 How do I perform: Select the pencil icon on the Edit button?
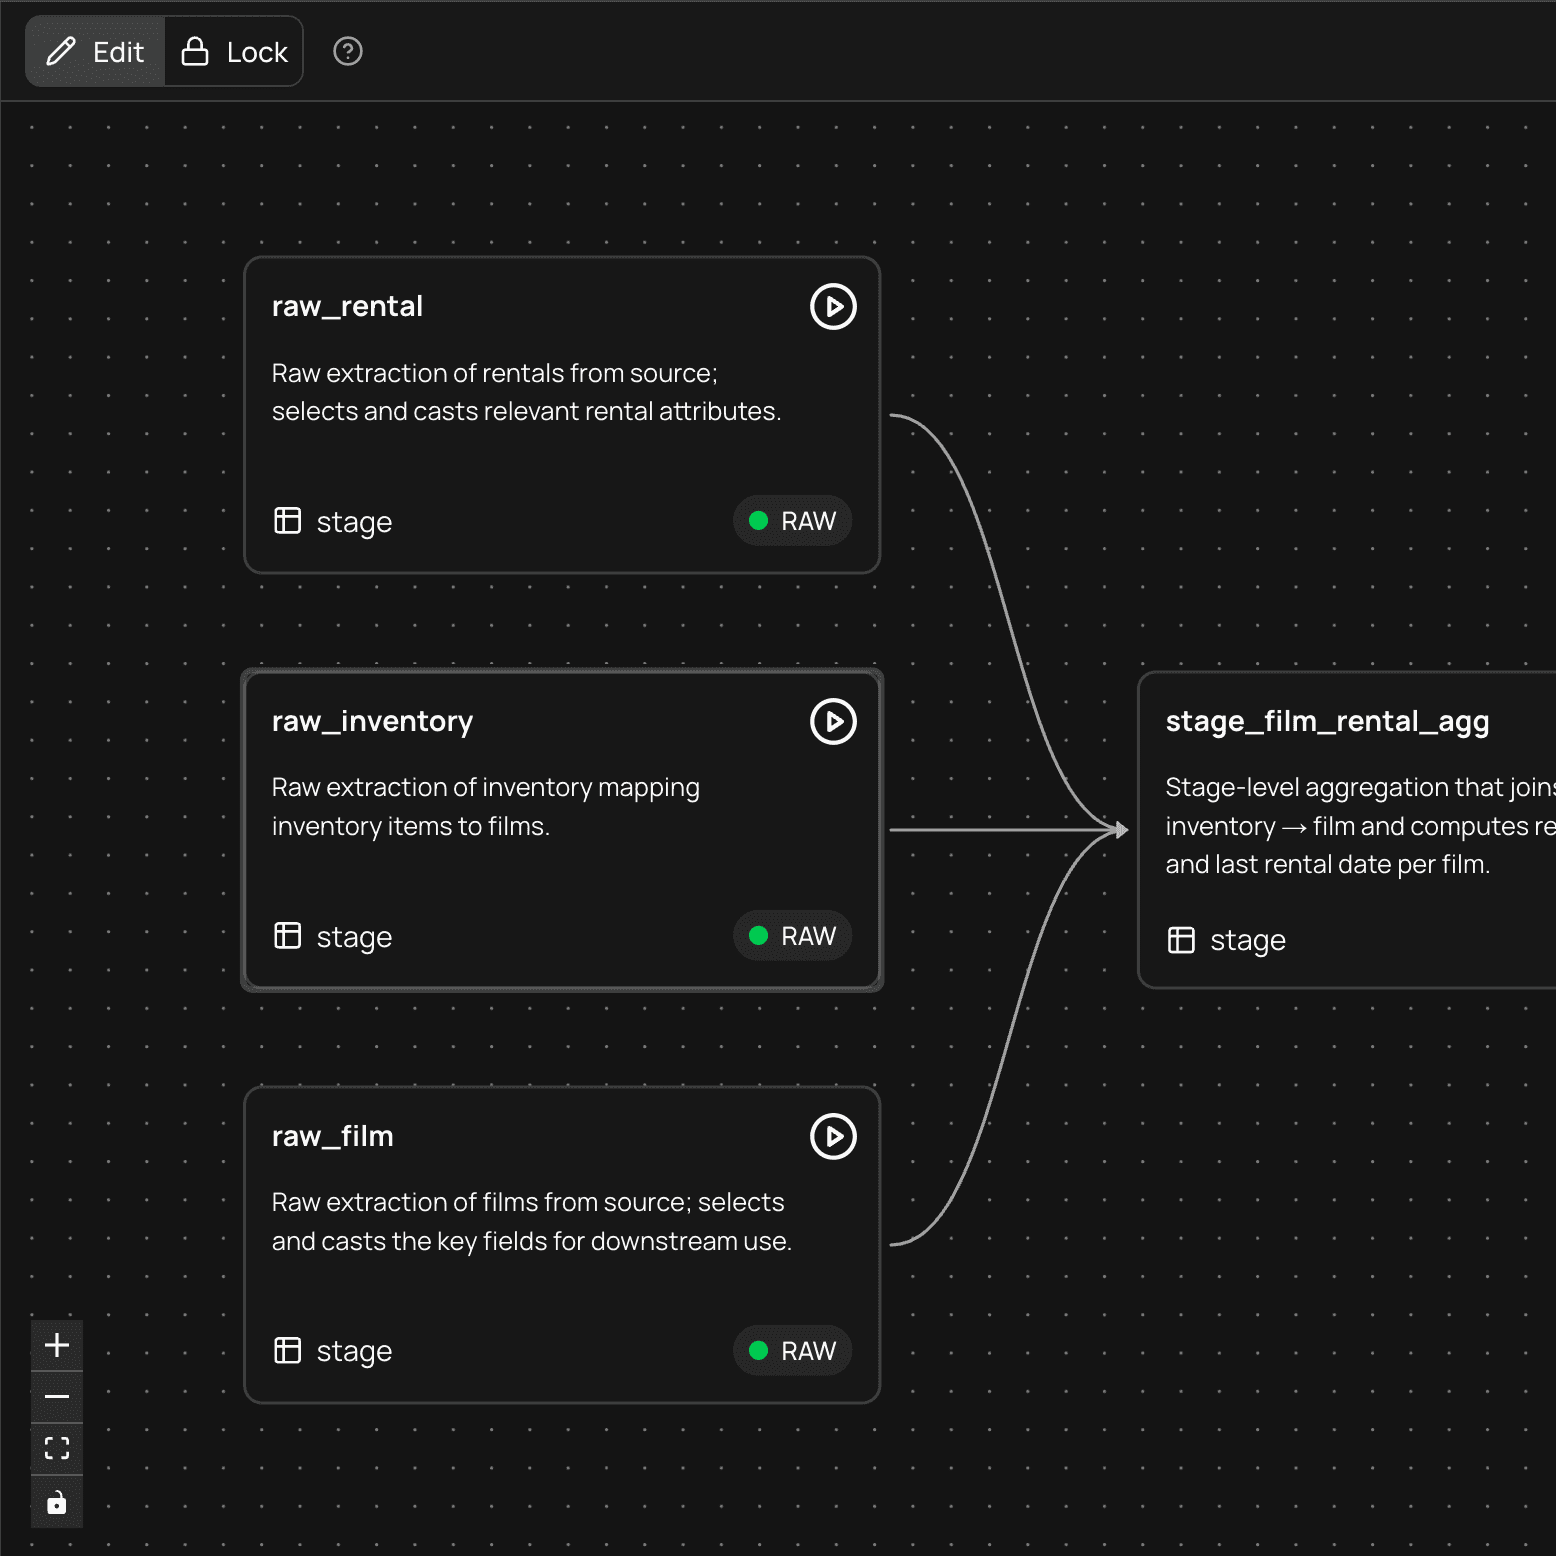(63, 51)
